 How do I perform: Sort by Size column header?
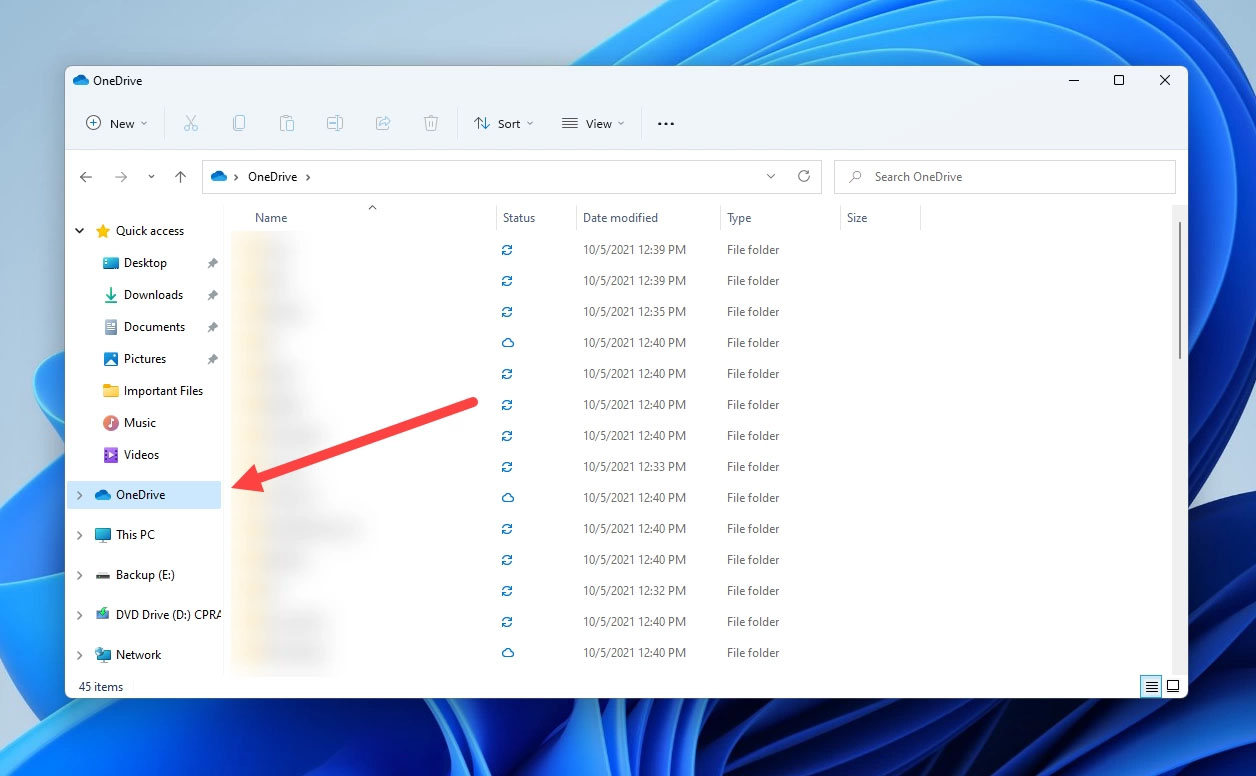click(857, 218)
